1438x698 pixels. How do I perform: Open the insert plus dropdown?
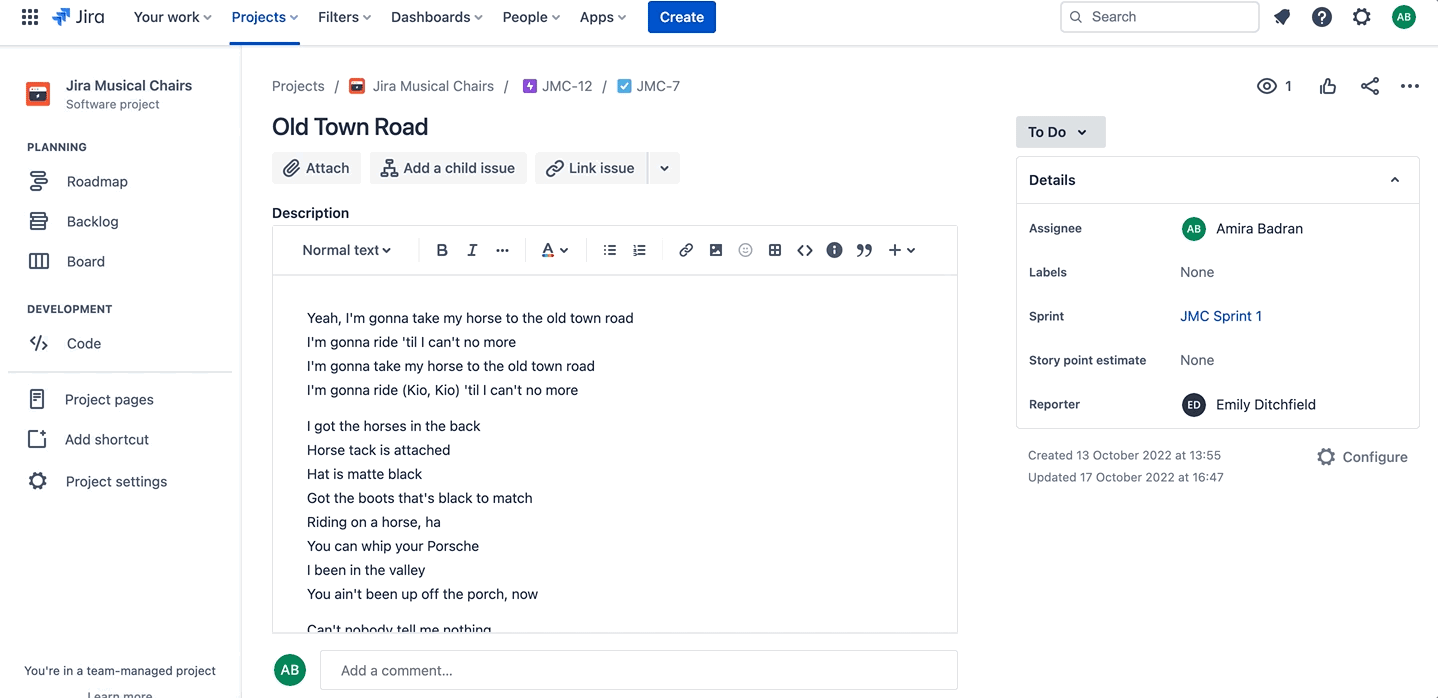(x=902, y=250)
